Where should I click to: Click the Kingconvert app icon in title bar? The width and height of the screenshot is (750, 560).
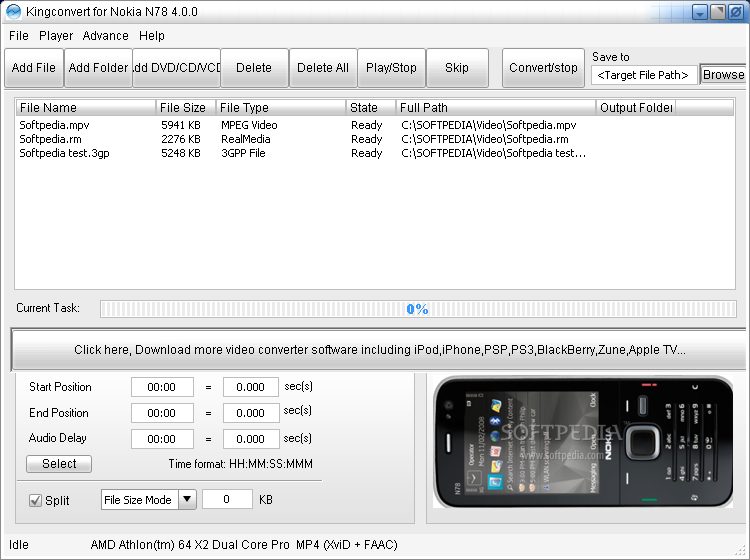pyautogui.click(x=13, y=11)
